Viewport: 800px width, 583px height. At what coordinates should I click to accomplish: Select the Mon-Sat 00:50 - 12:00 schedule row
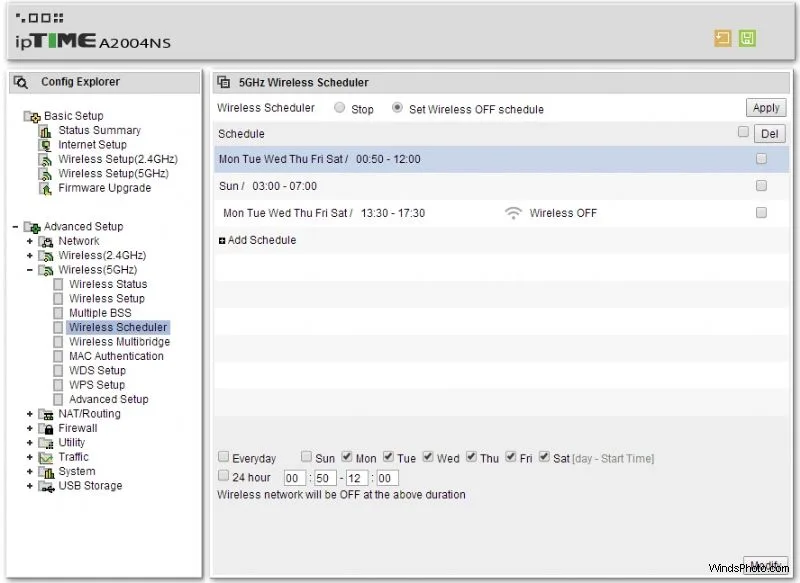click(x=502, y=159)
